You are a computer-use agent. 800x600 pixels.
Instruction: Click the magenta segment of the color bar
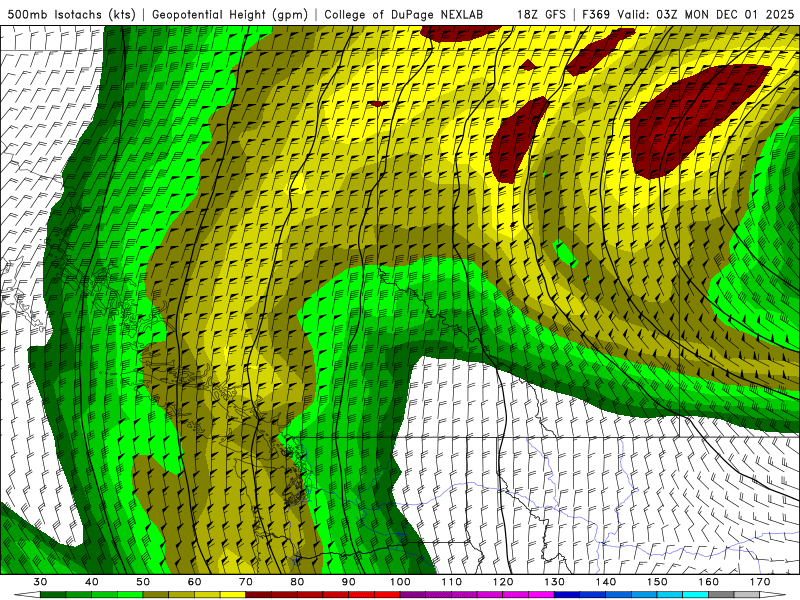coord(541,595)
